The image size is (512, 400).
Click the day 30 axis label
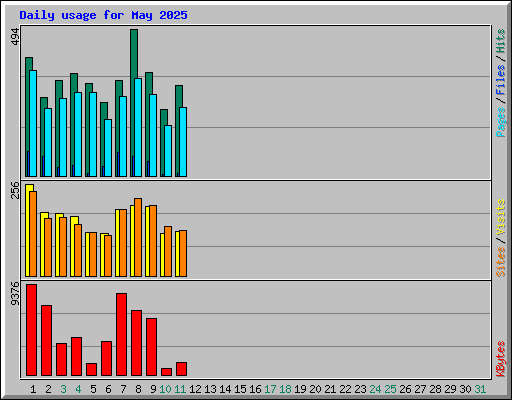[465, 389]
